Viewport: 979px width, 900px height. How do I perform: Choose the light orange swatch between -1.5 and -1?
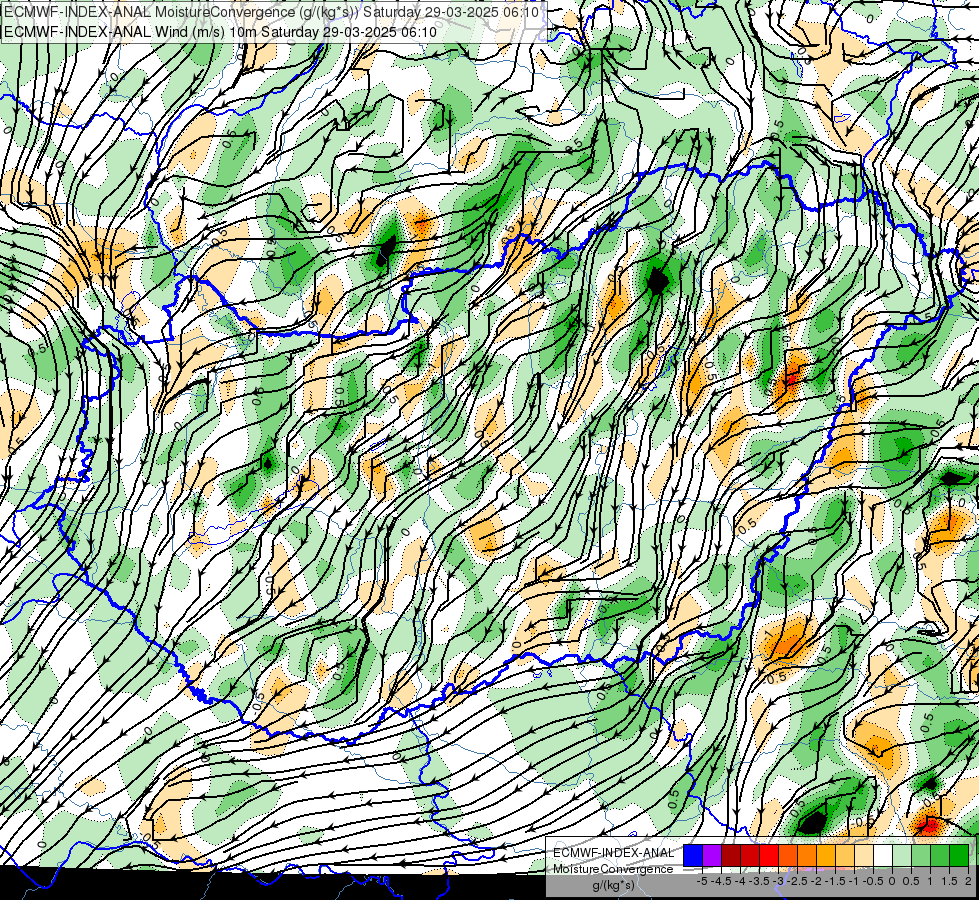click(x=845, y=855)
